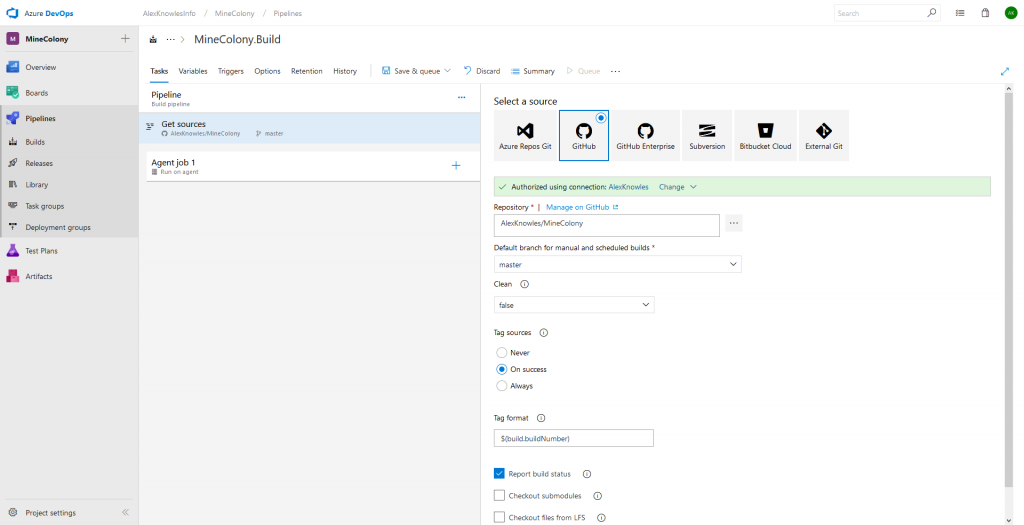Image resolution: width=1024 pixels, height=525 pixels.
Task: Open Builds under Pipelines
Action: 35,142
